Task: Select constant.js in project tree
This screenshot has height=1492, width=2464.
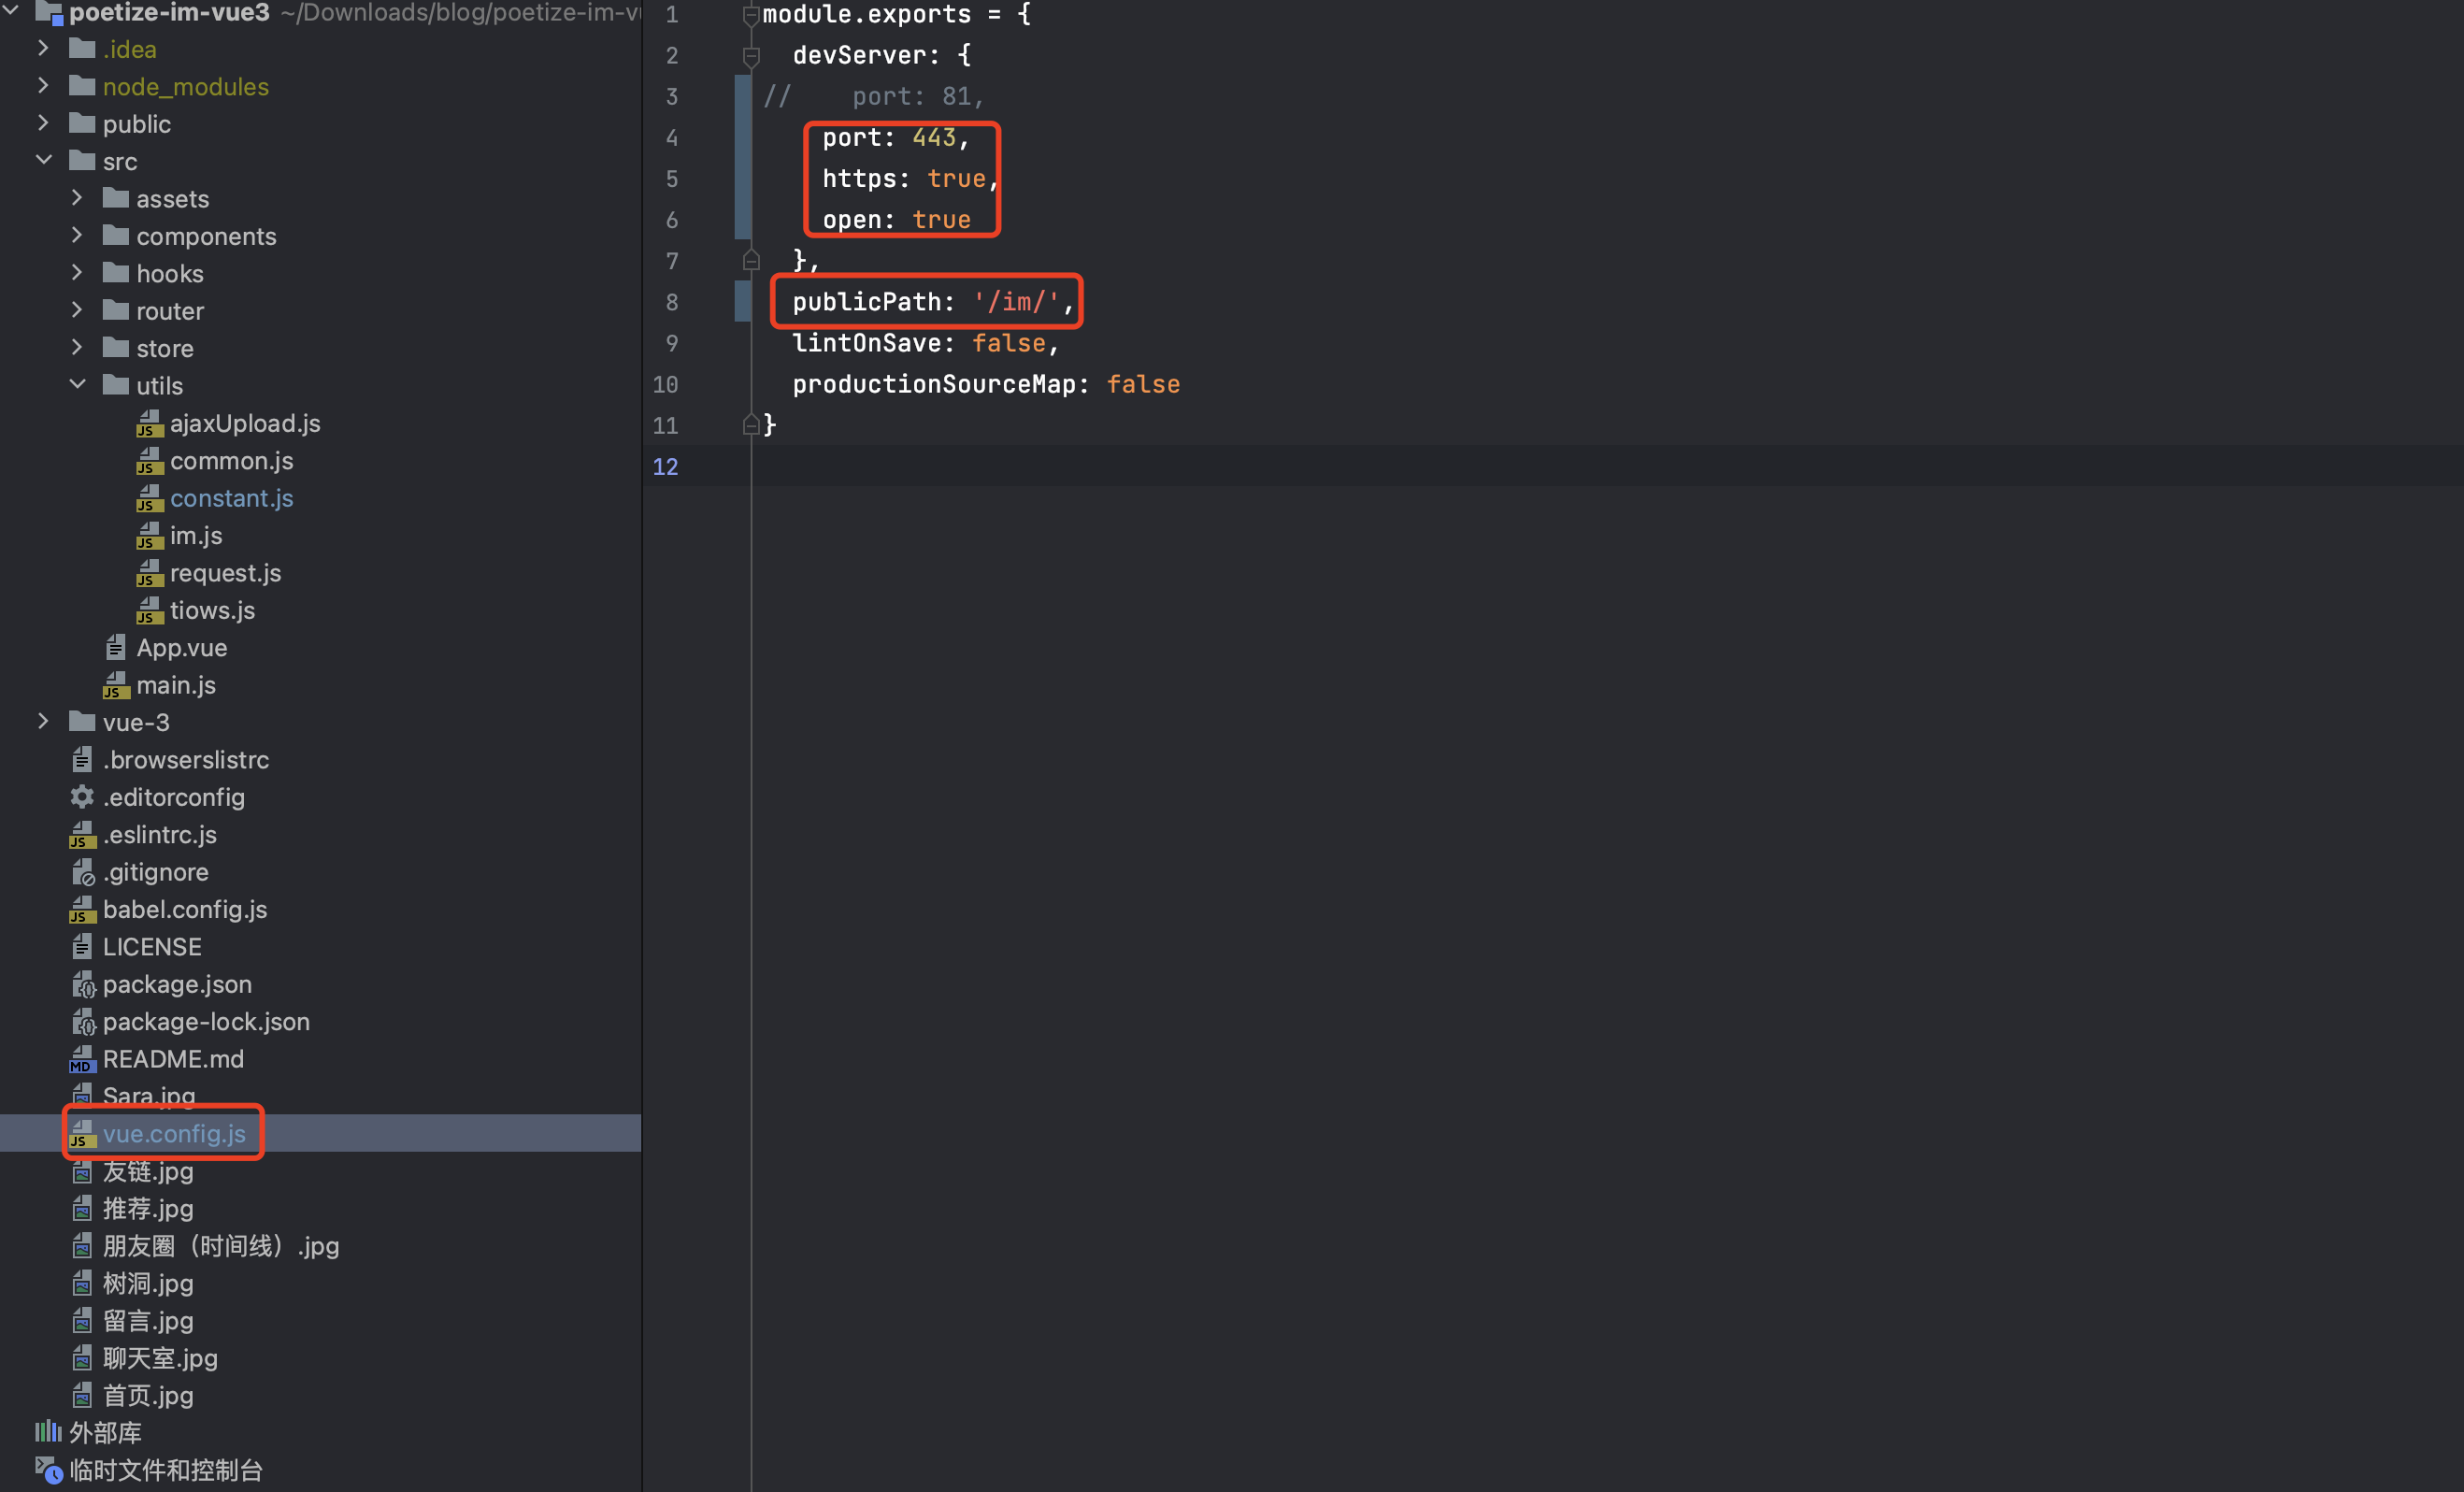Action: coord(231,498)
